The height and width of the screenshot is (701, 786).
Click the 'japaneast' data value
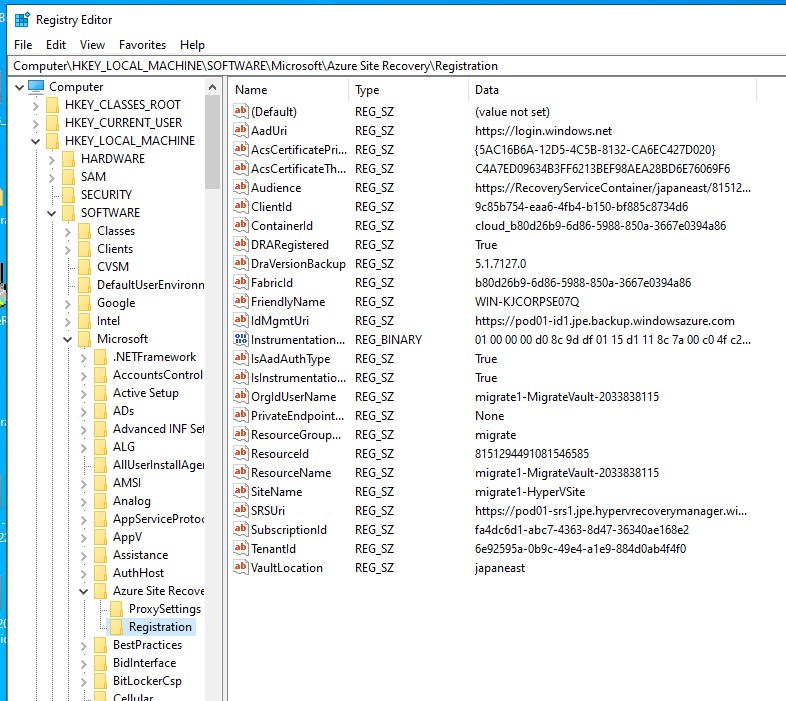coord(500,568)
